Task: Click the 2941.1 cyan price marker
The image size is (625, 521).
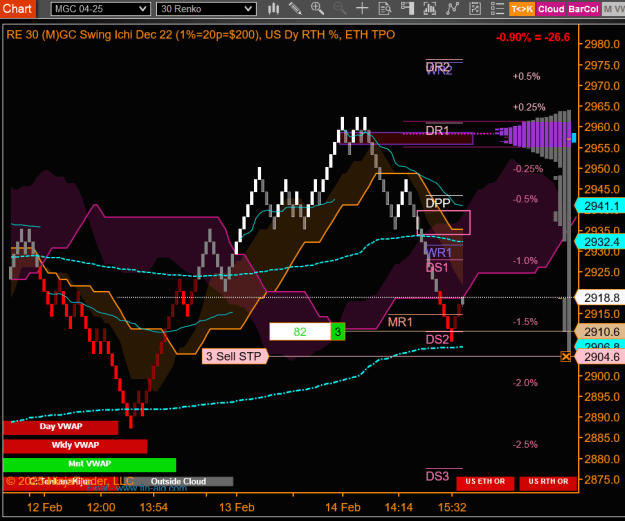Action: point(600,206)
